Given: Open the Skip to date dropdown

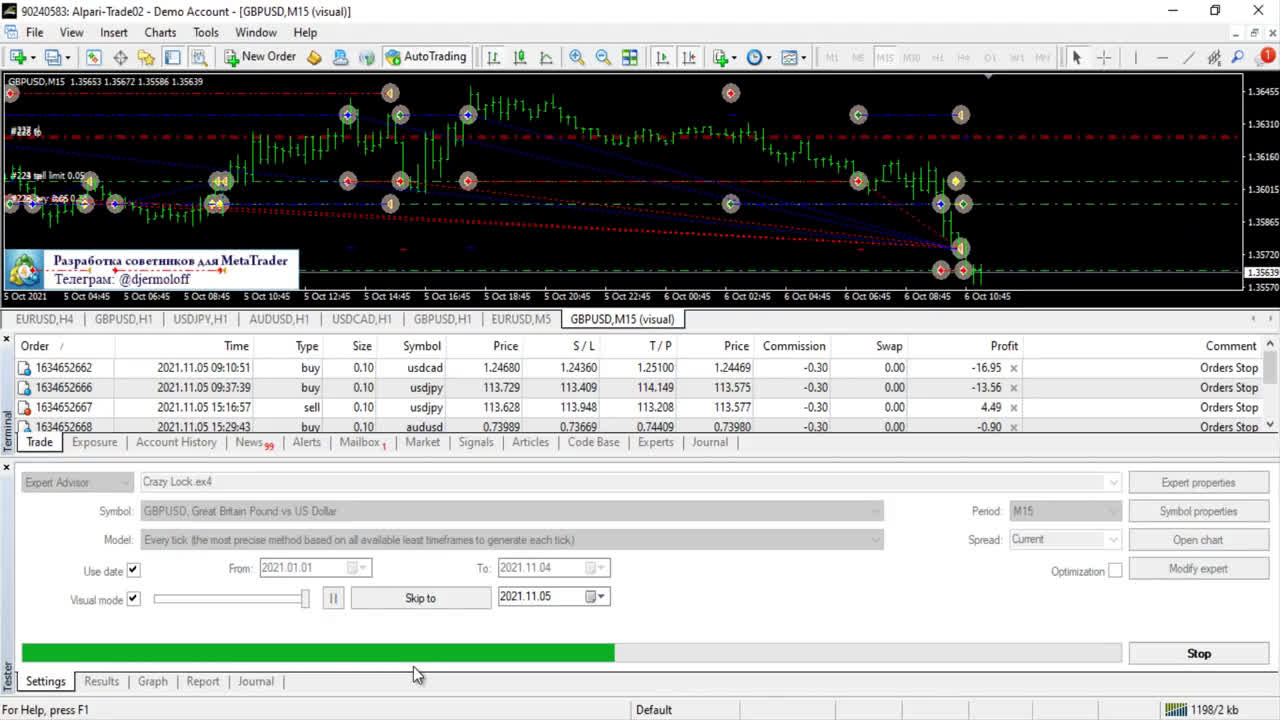Looking at the screenshot, I should tap(594, 597).
